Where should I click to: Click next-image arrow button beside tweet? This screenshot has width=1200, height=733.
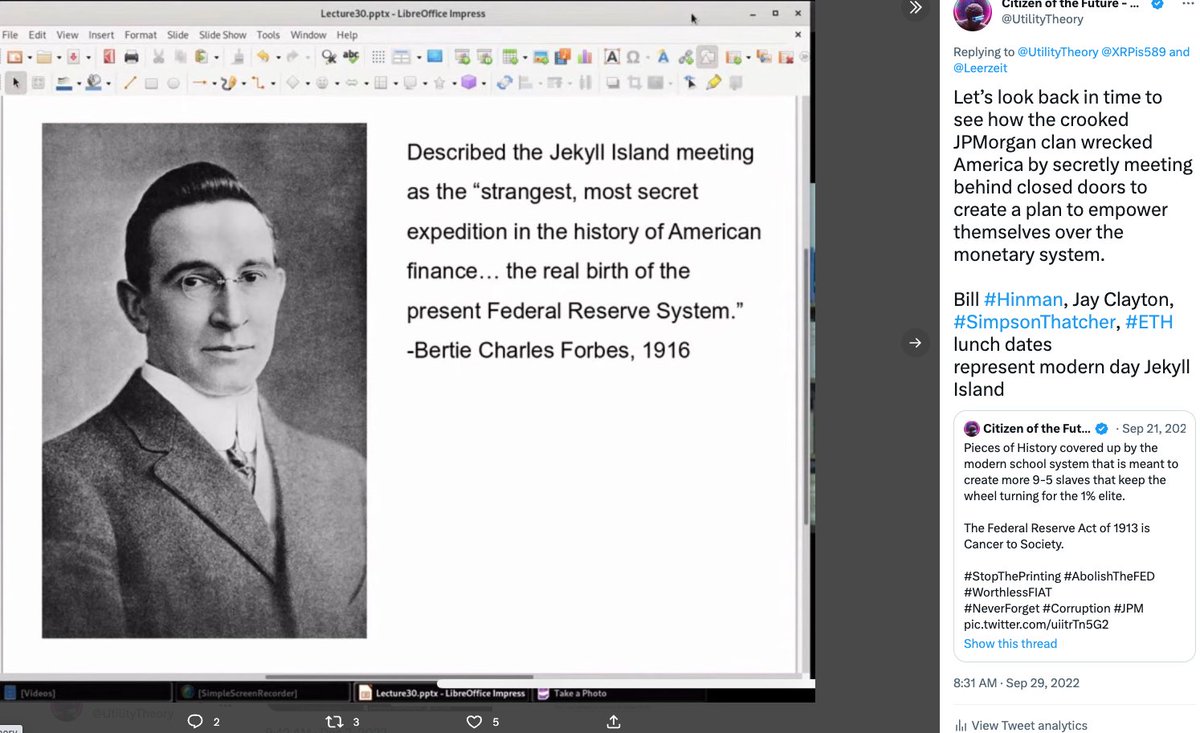[914, 343]
